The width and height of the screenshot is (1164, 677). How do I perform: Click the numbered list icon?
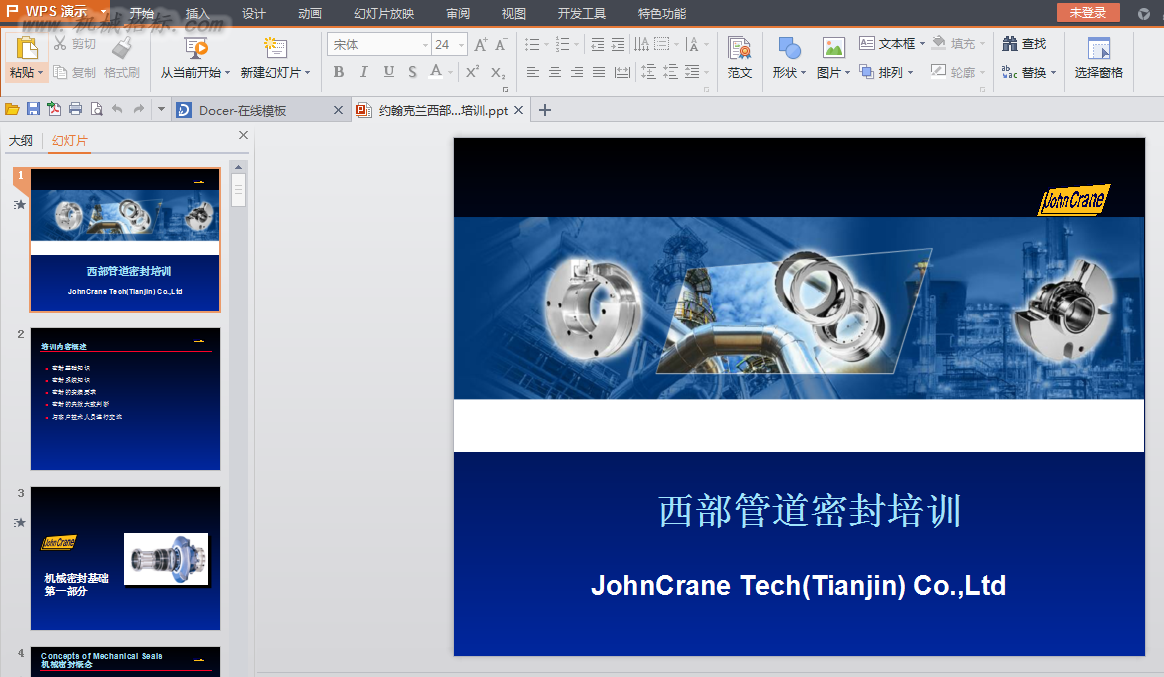[563, 45]
